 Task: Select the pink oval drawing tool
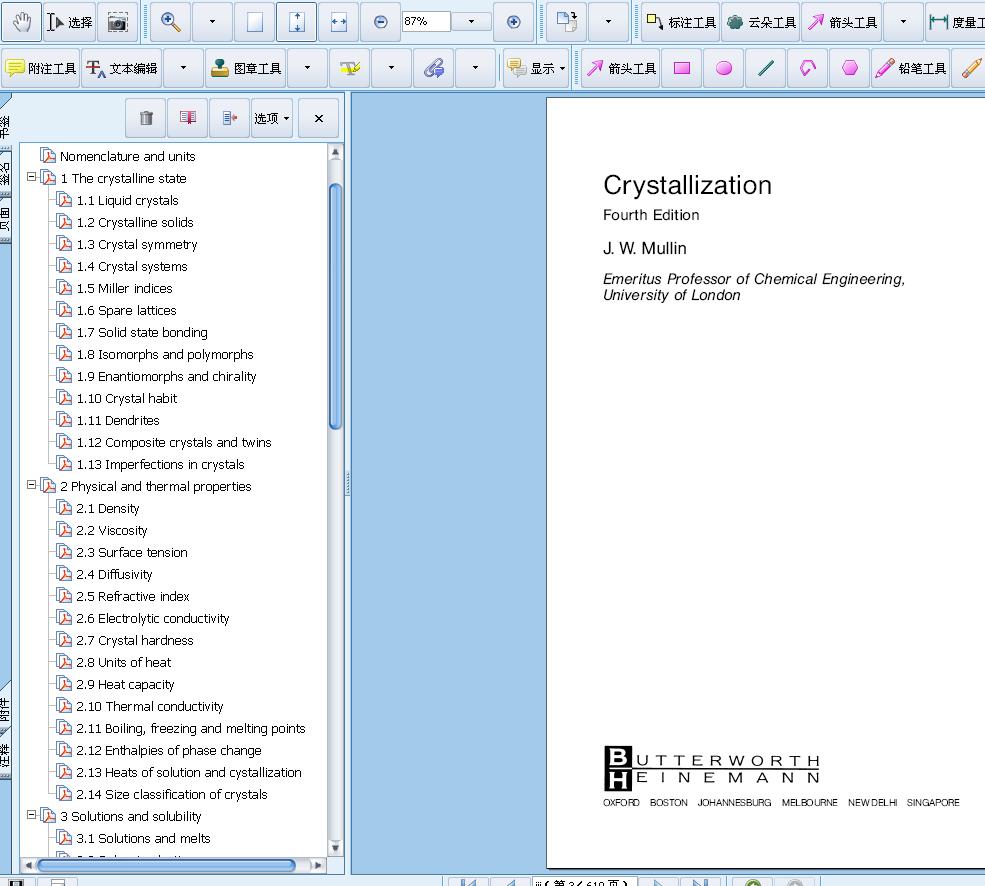pyautogui.click(x=723, y=68)
